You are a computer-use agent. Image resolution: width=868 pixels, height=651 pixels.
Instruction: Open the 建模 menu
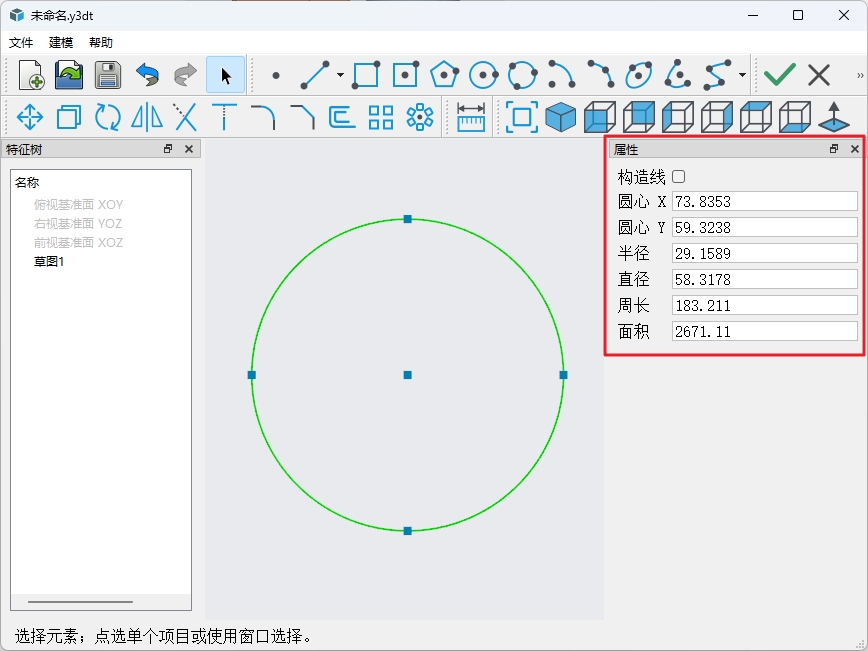pos(61,43)
